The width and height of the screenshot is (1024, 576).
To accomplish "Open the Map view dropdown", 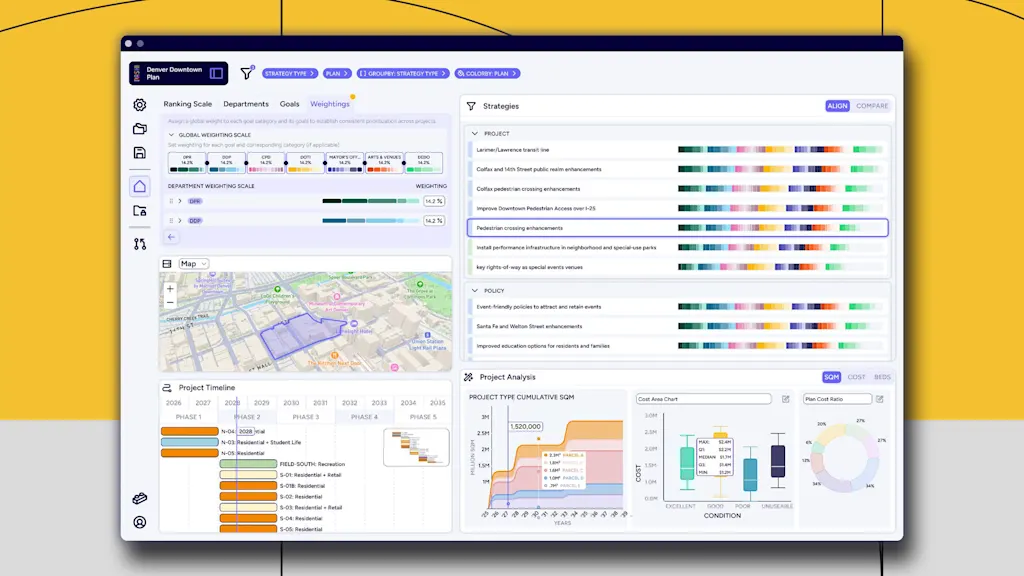I will click(x=193, y=264).
